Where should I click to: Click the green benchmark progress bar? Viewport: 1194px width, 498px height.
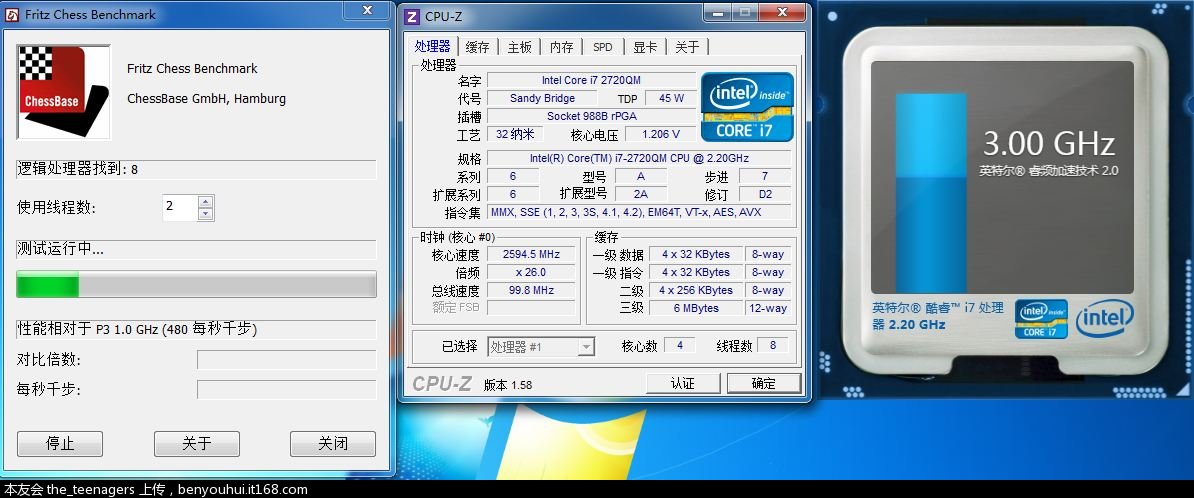point(196,284)
